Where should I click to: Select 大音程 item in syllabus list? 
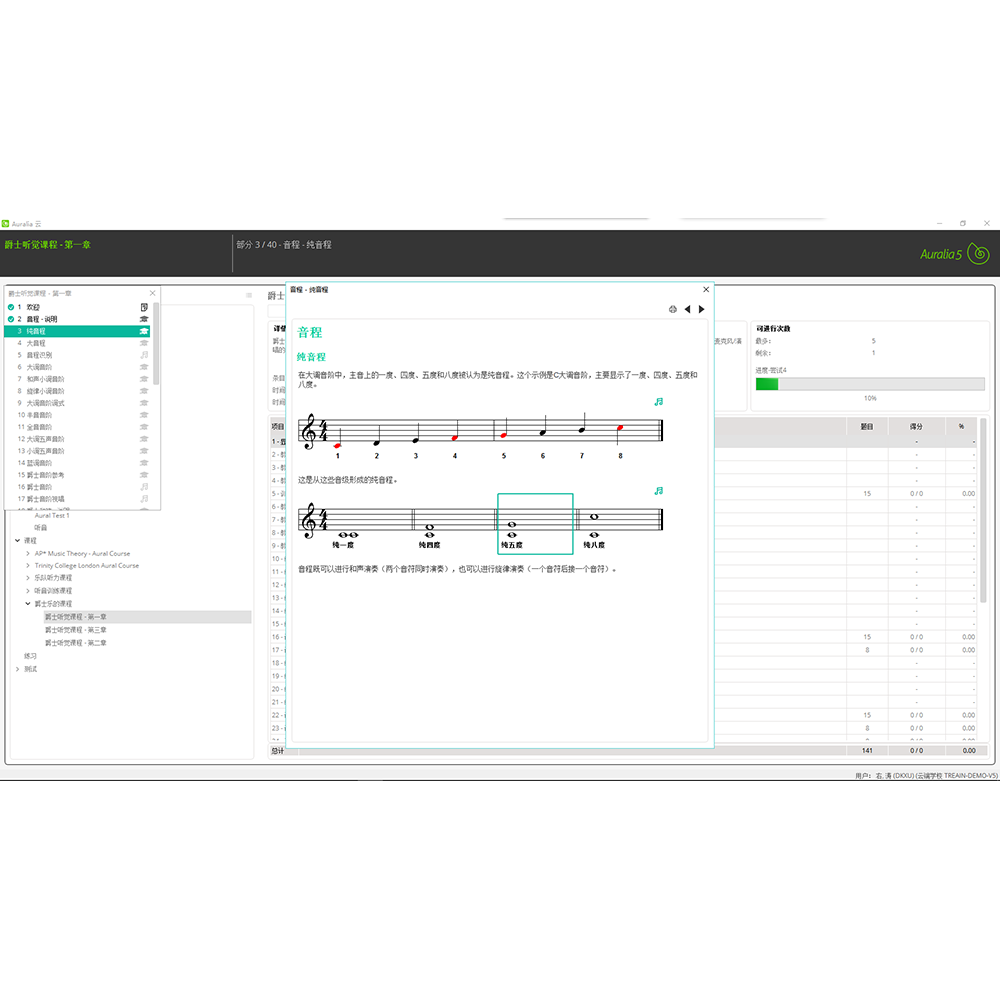pos(36,343)
